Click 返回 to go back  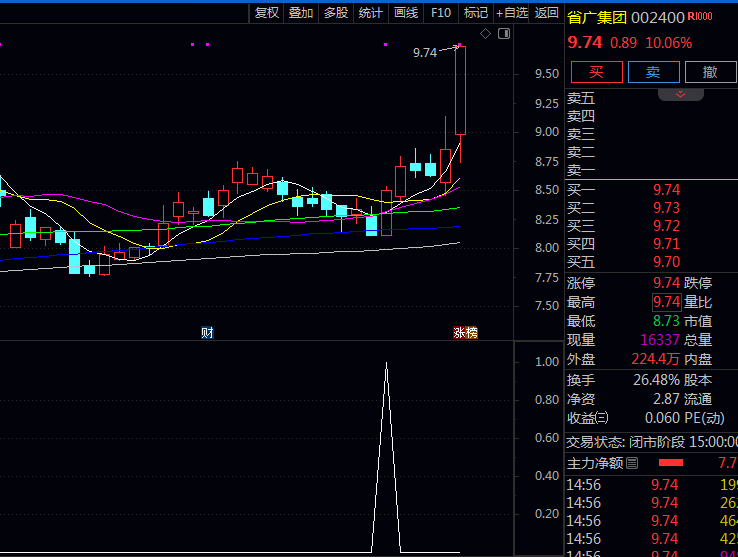(547, 13)
